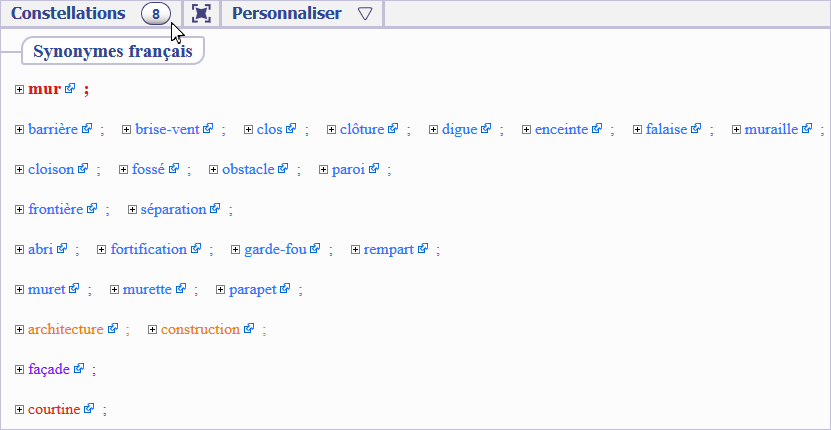831x430 pixels.
Task: Open external link icon beside courtine
Action: point(89,408)
